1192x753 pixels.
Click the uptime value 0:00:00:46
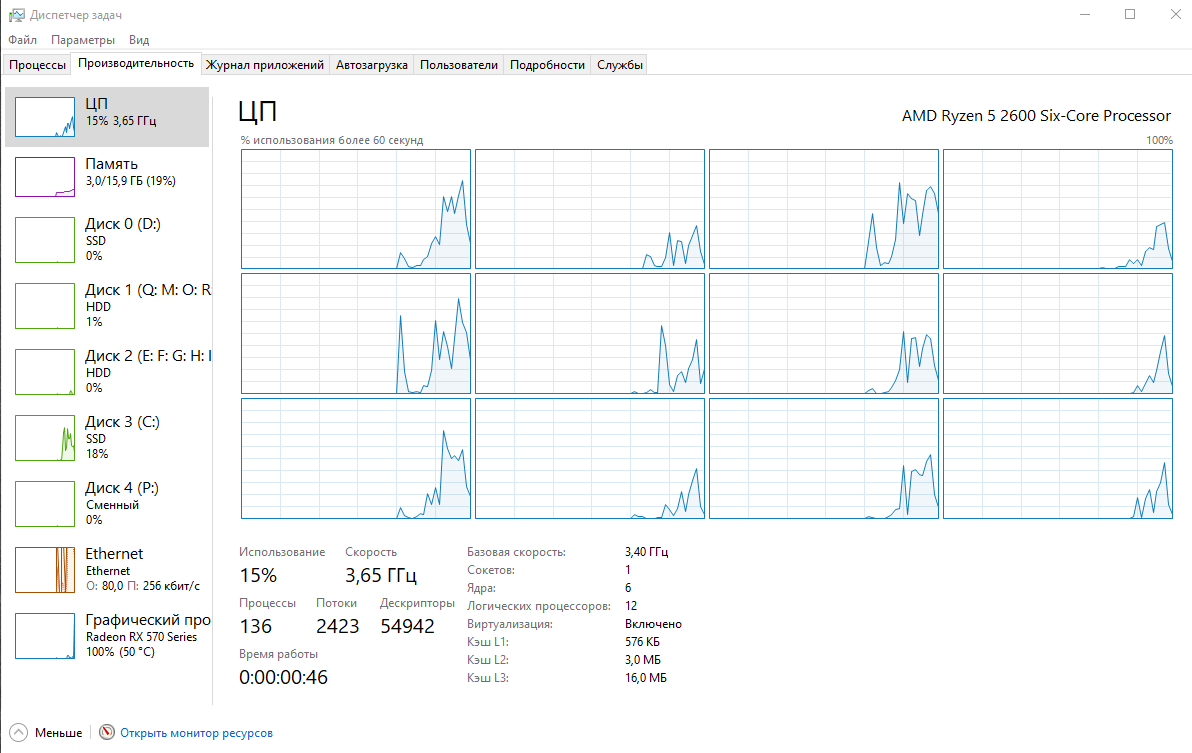click(284, 677)
